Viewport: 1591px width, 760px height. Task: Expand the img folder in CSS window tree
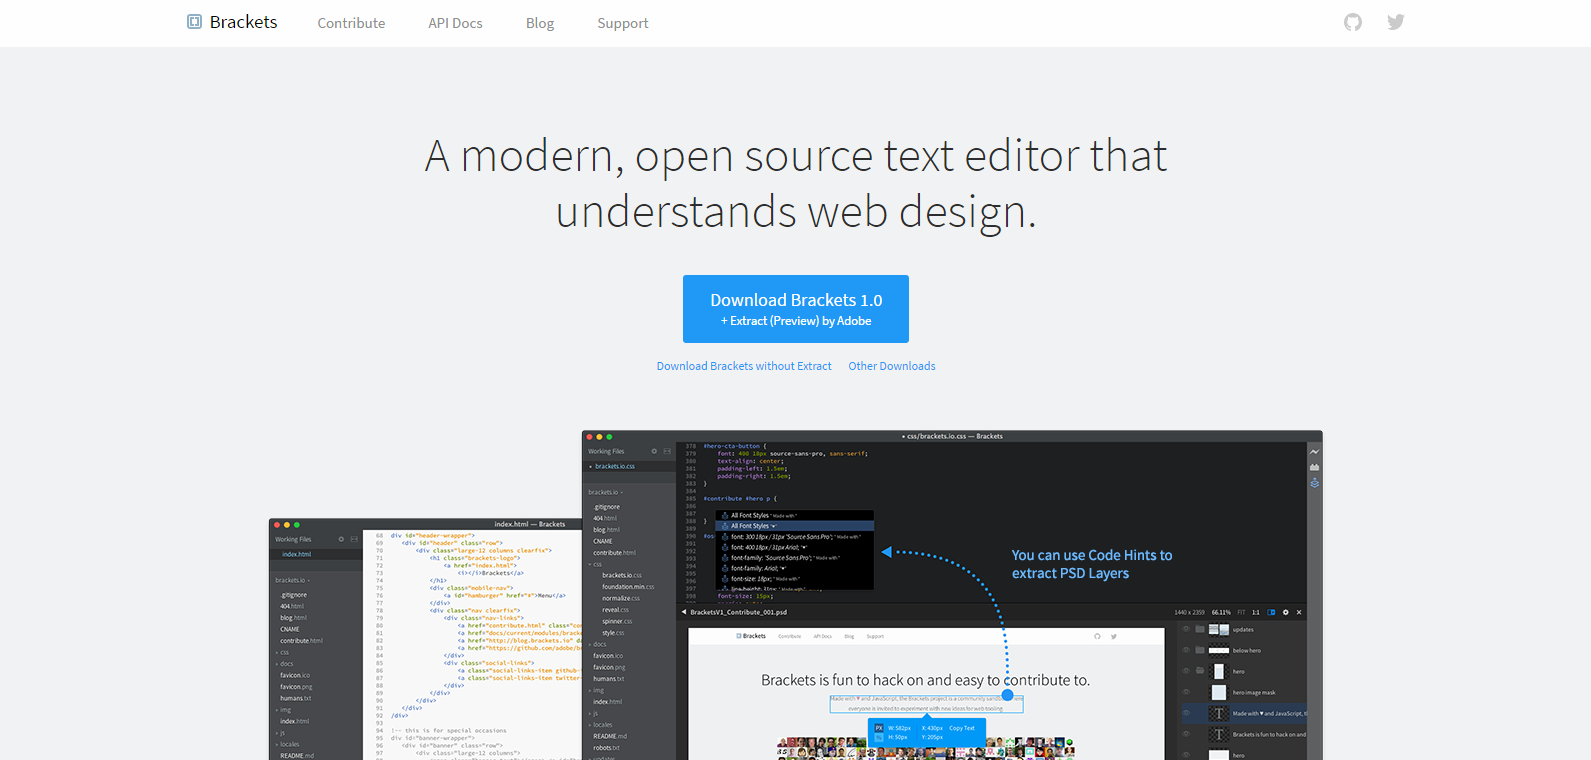click(596, 690)
